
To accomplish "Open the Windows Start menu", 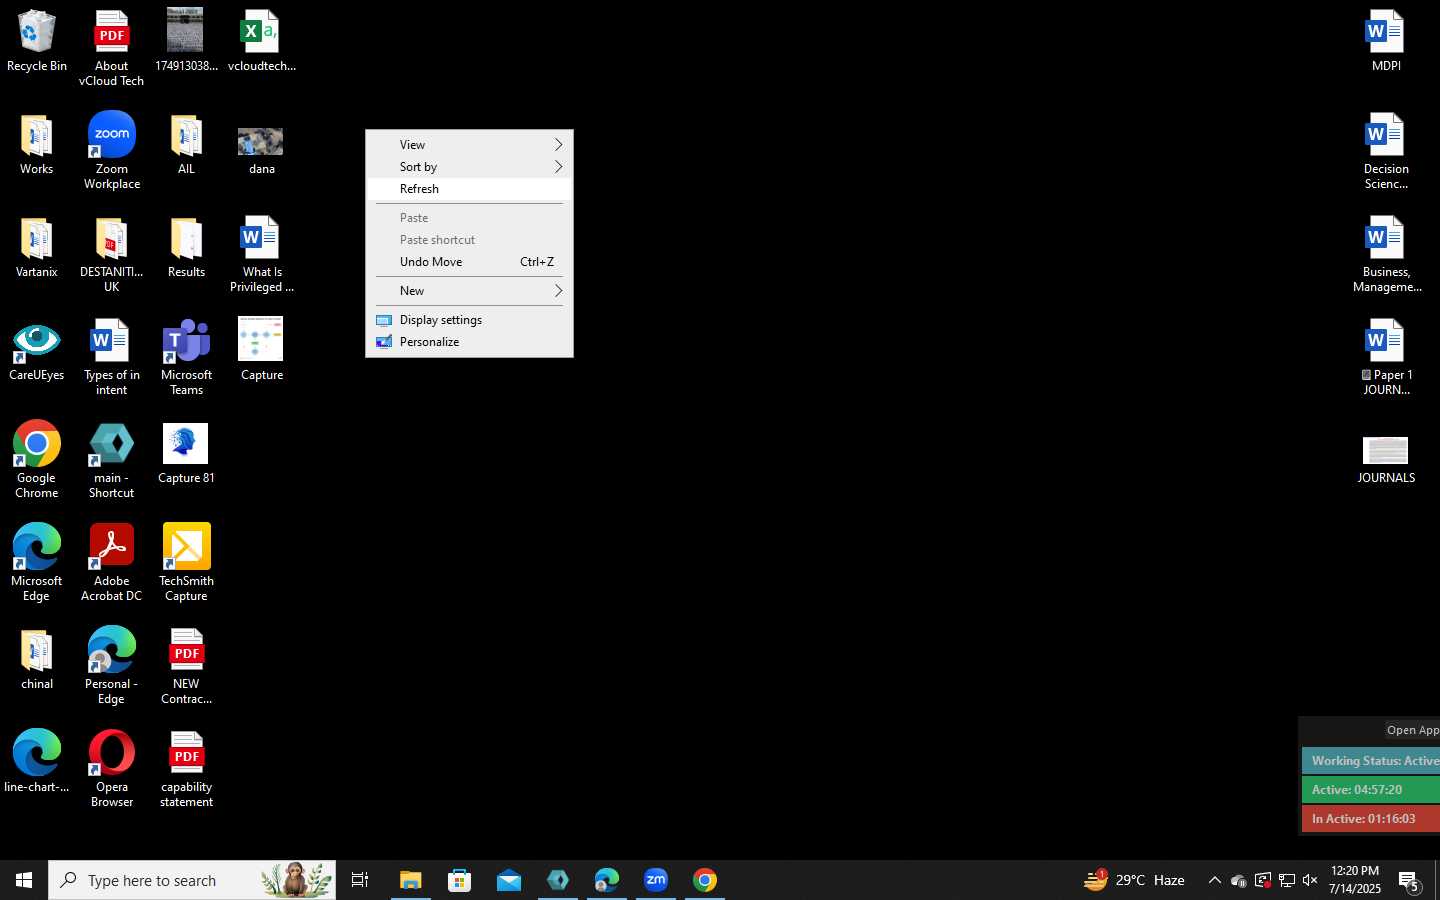I will (24, 880).
